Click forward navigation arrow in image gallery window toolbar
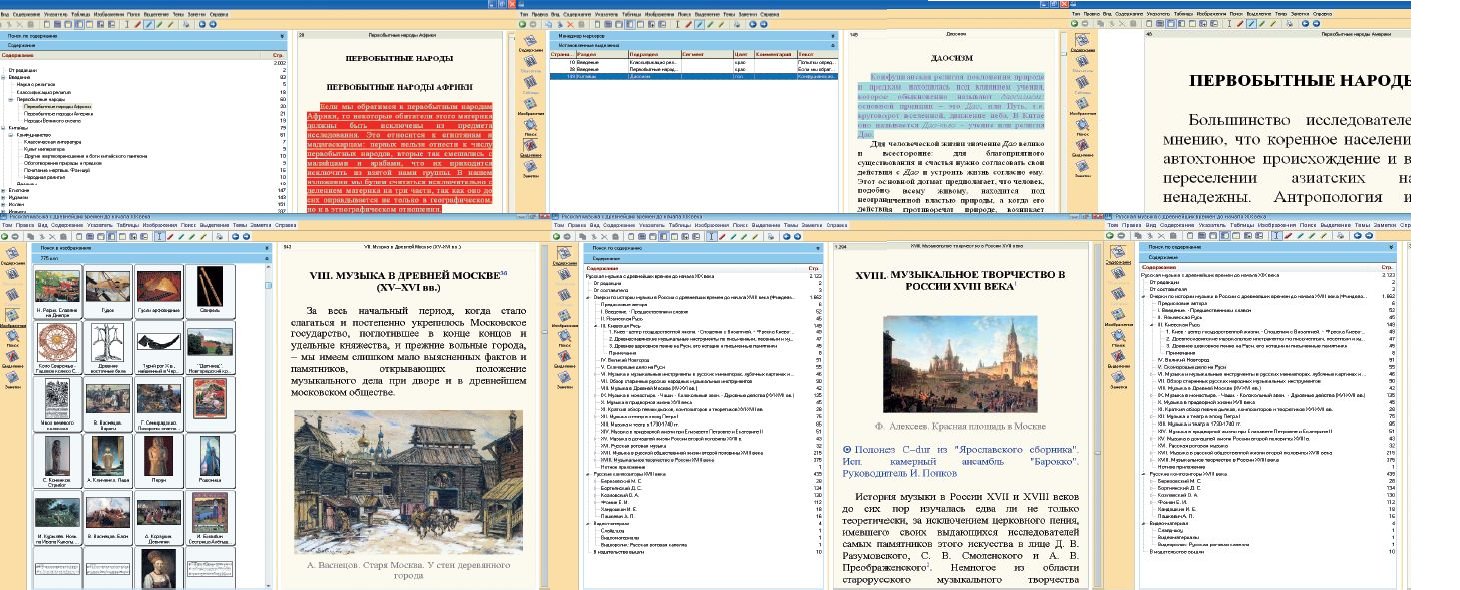Viewport: 1460px width, 590px height. [x=246, y=237]
